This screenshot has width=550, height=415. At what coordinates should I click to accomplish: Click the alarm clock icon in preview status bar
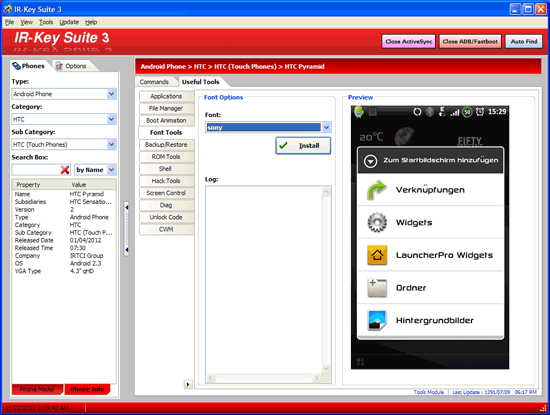(479, 112)
